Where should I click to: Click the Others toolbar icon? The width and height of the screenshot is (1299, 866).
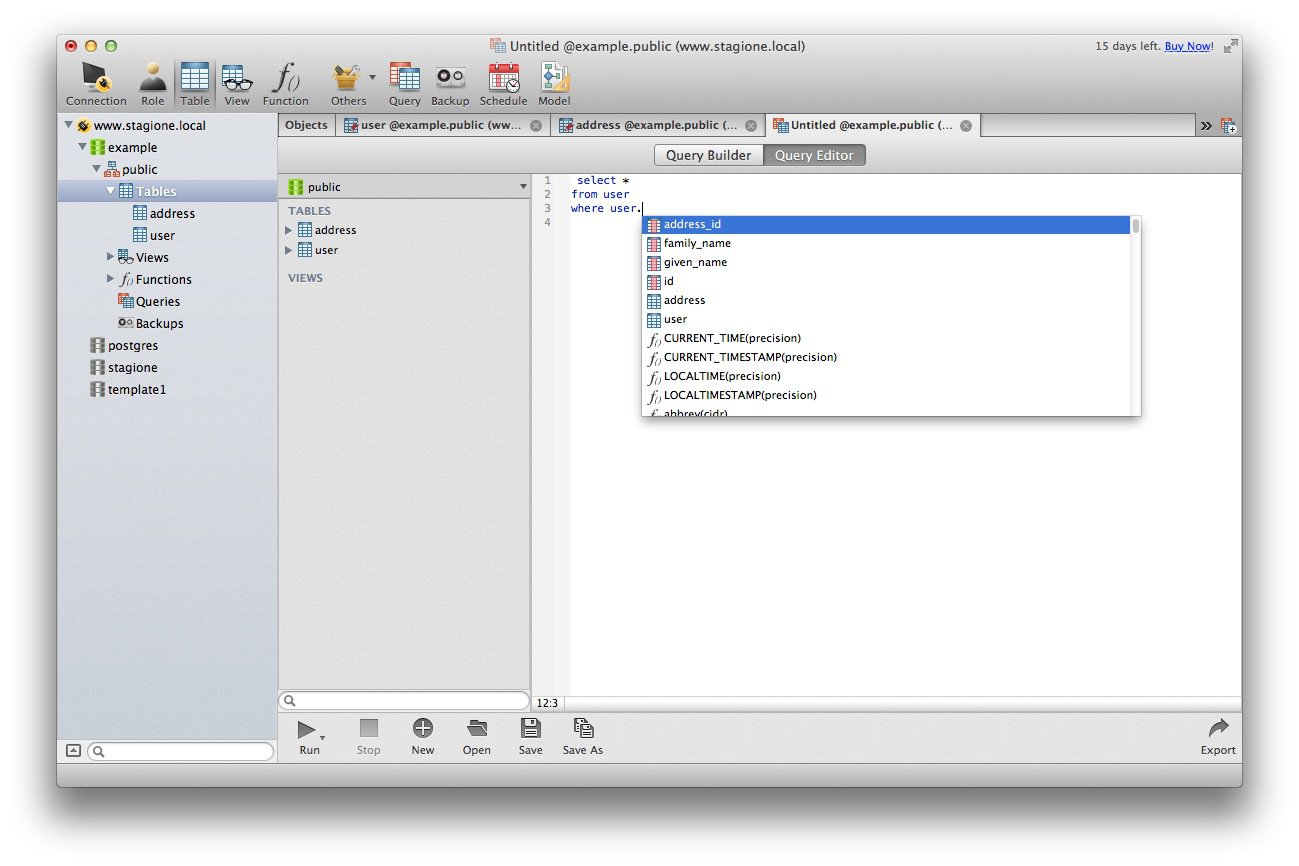[348, 84]
